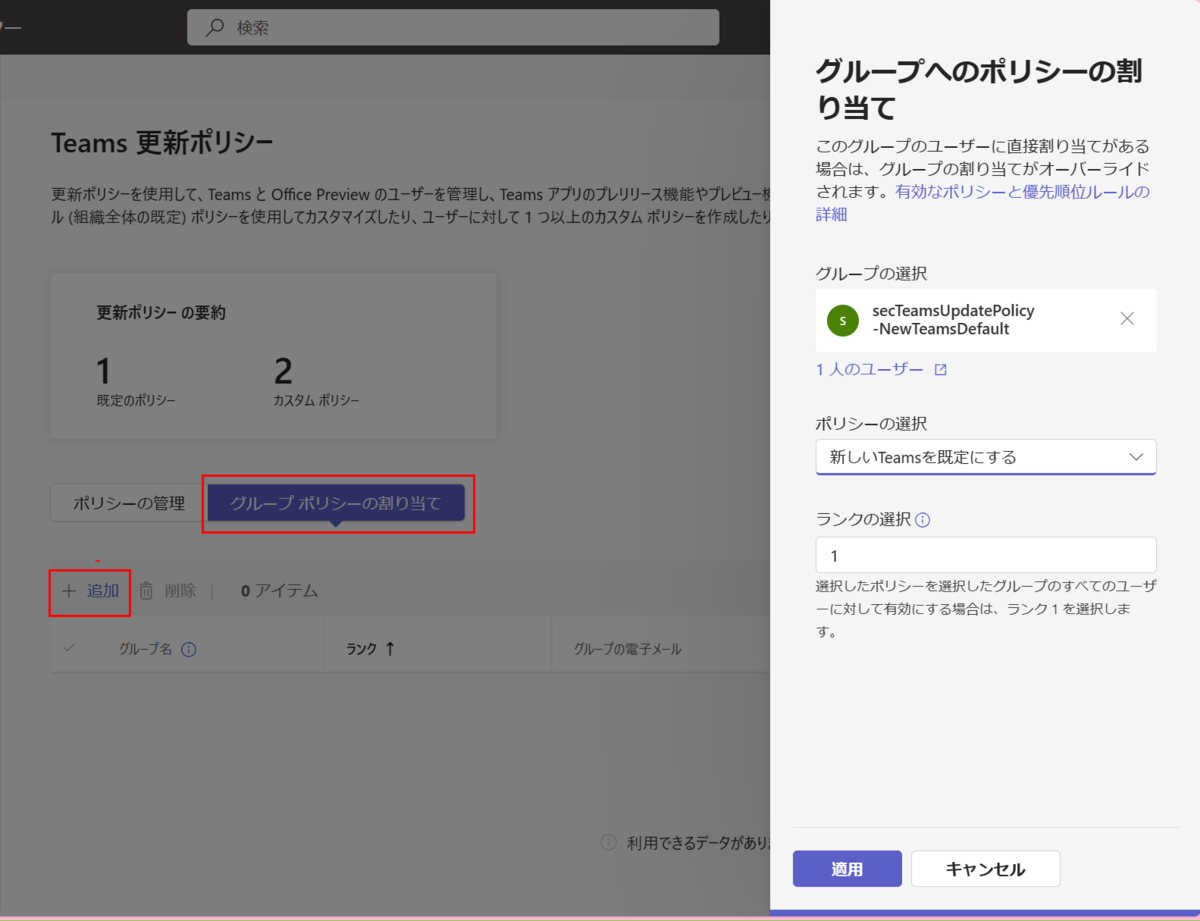Image resolution: width=1200 pixels, height=921 pixels.
Task: Click the ランクの選択 info icon
Action: 923,520
